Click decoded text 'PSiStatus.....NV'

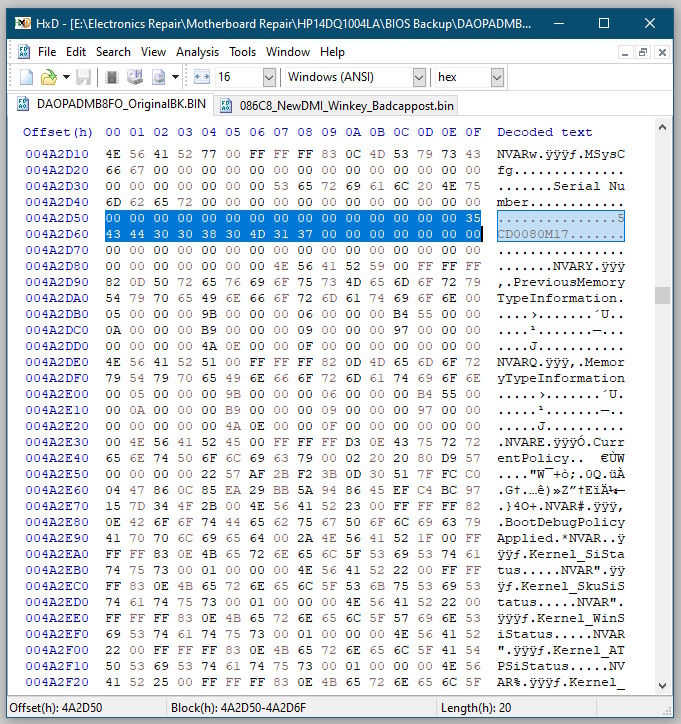pyautogui.click(x=560, y=666)
